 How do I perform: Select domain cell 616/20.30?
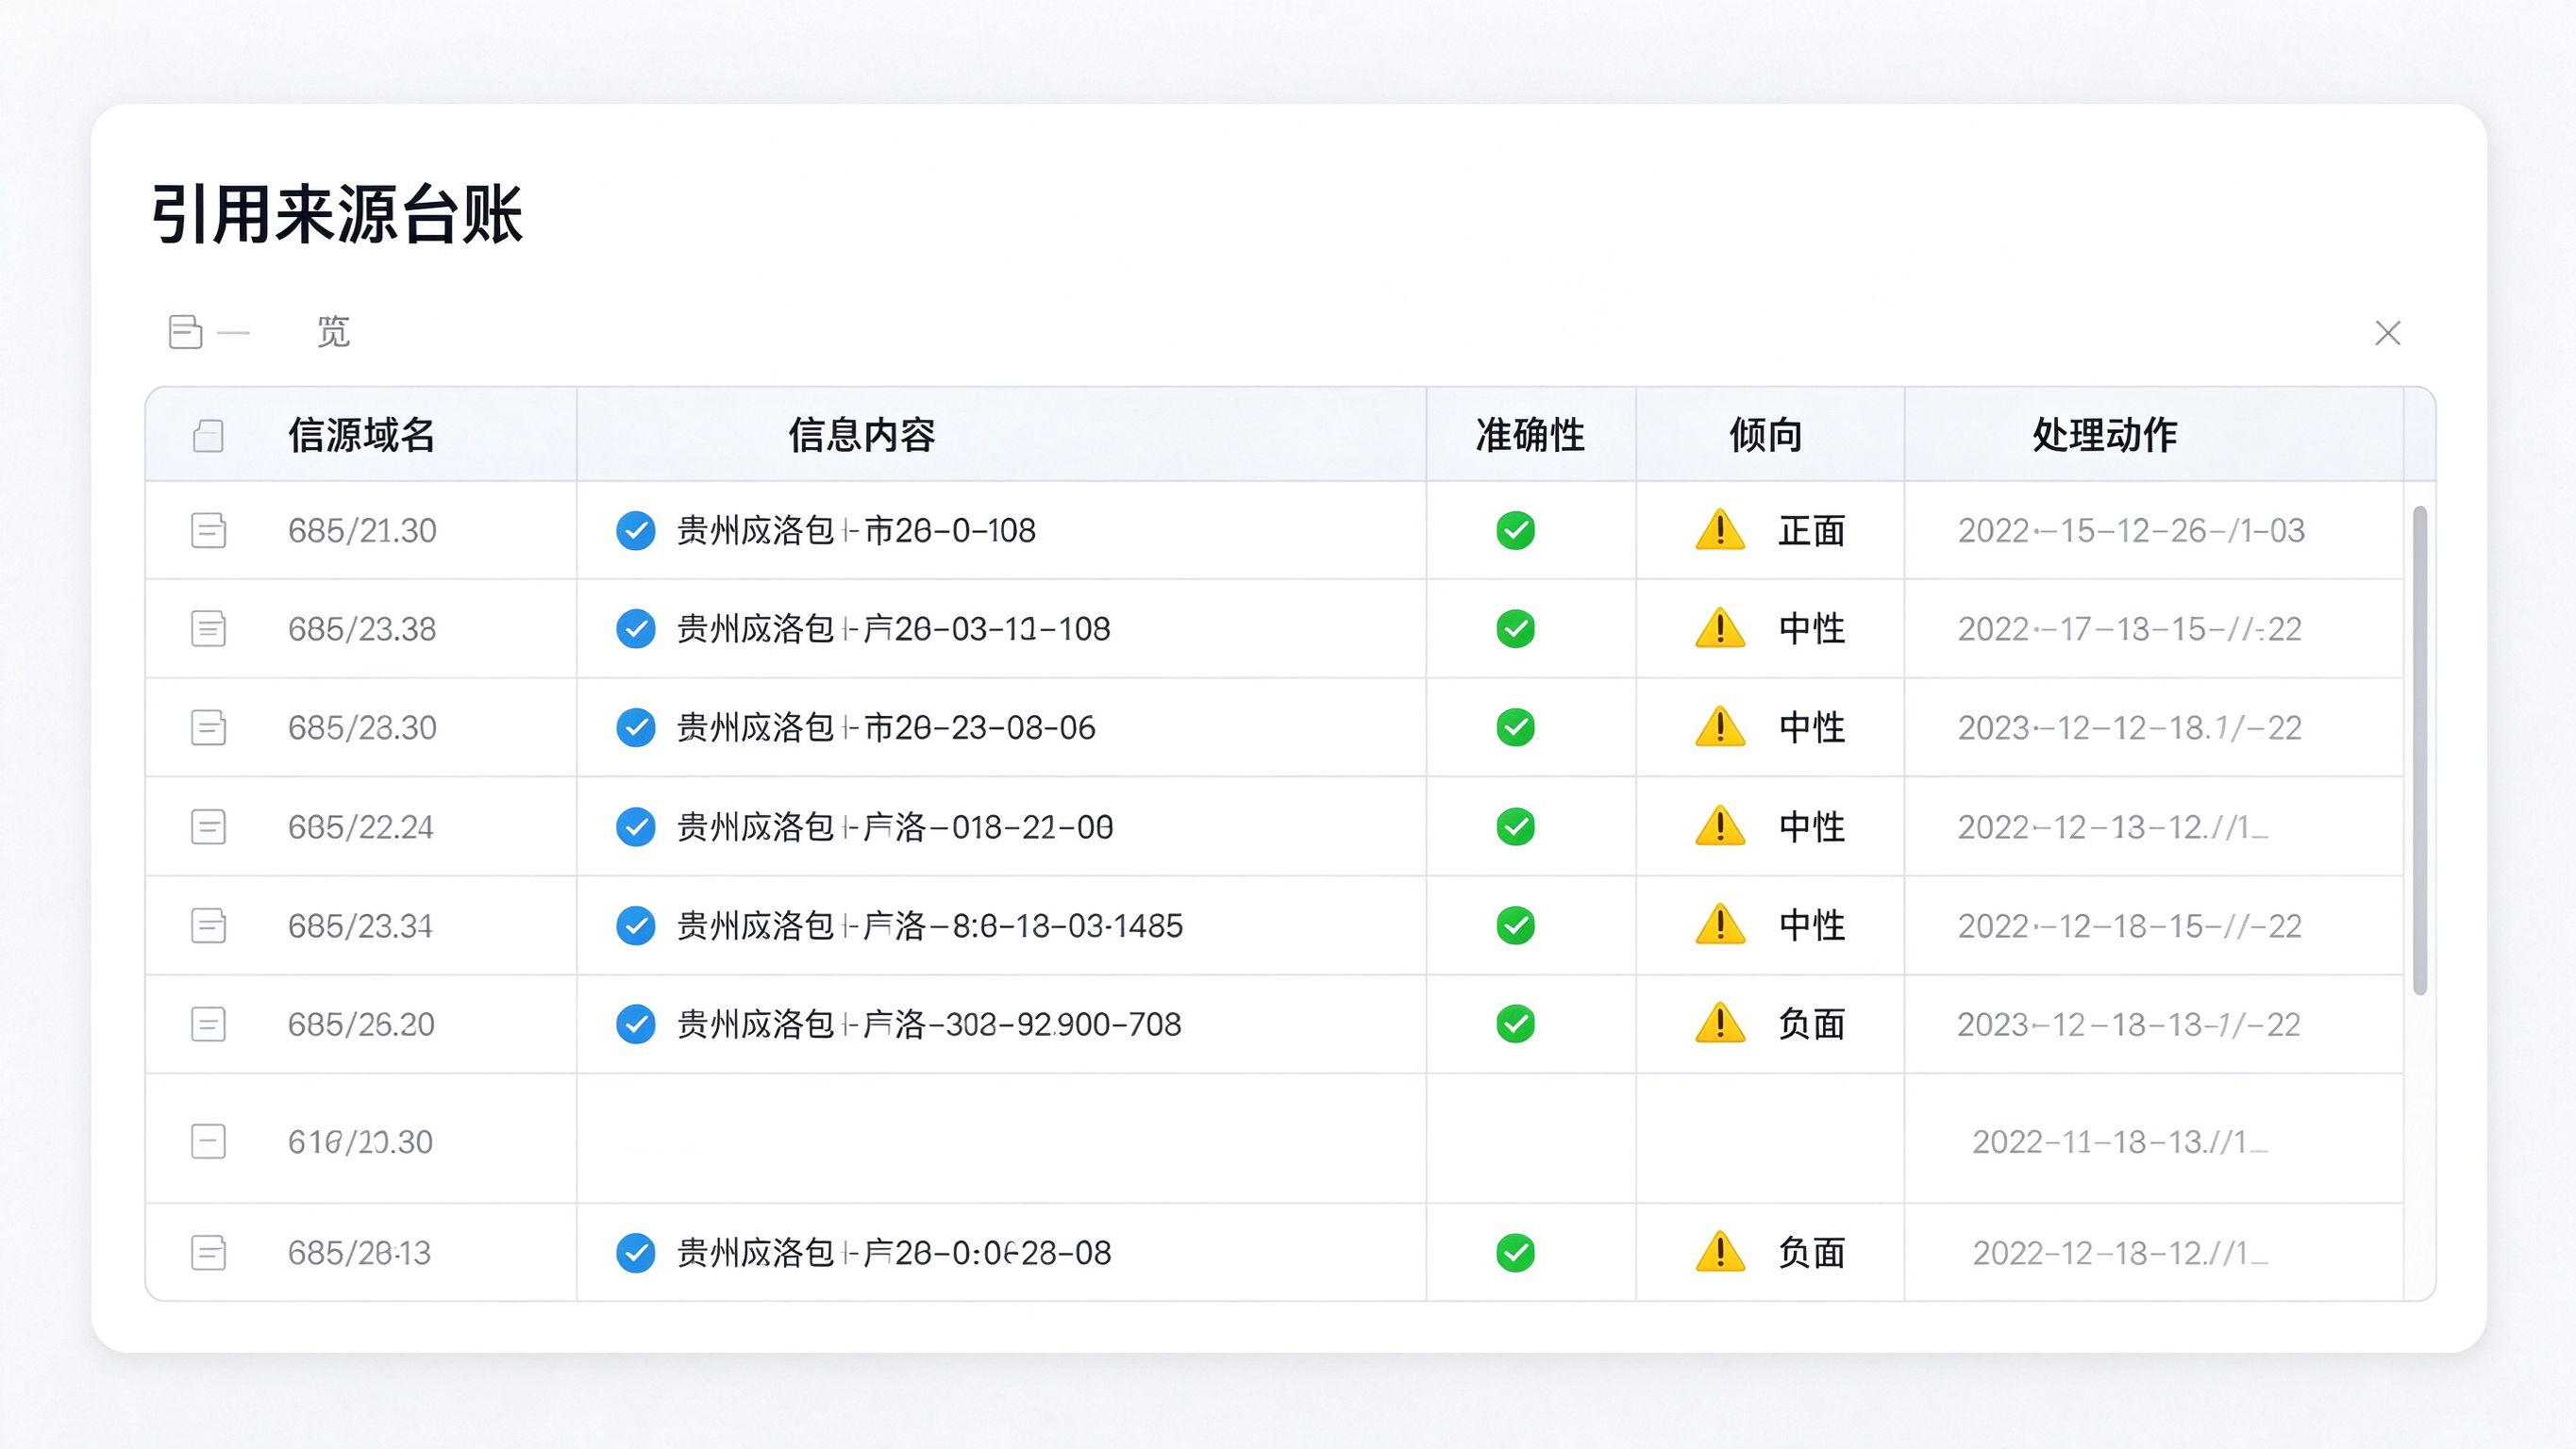360,1141
